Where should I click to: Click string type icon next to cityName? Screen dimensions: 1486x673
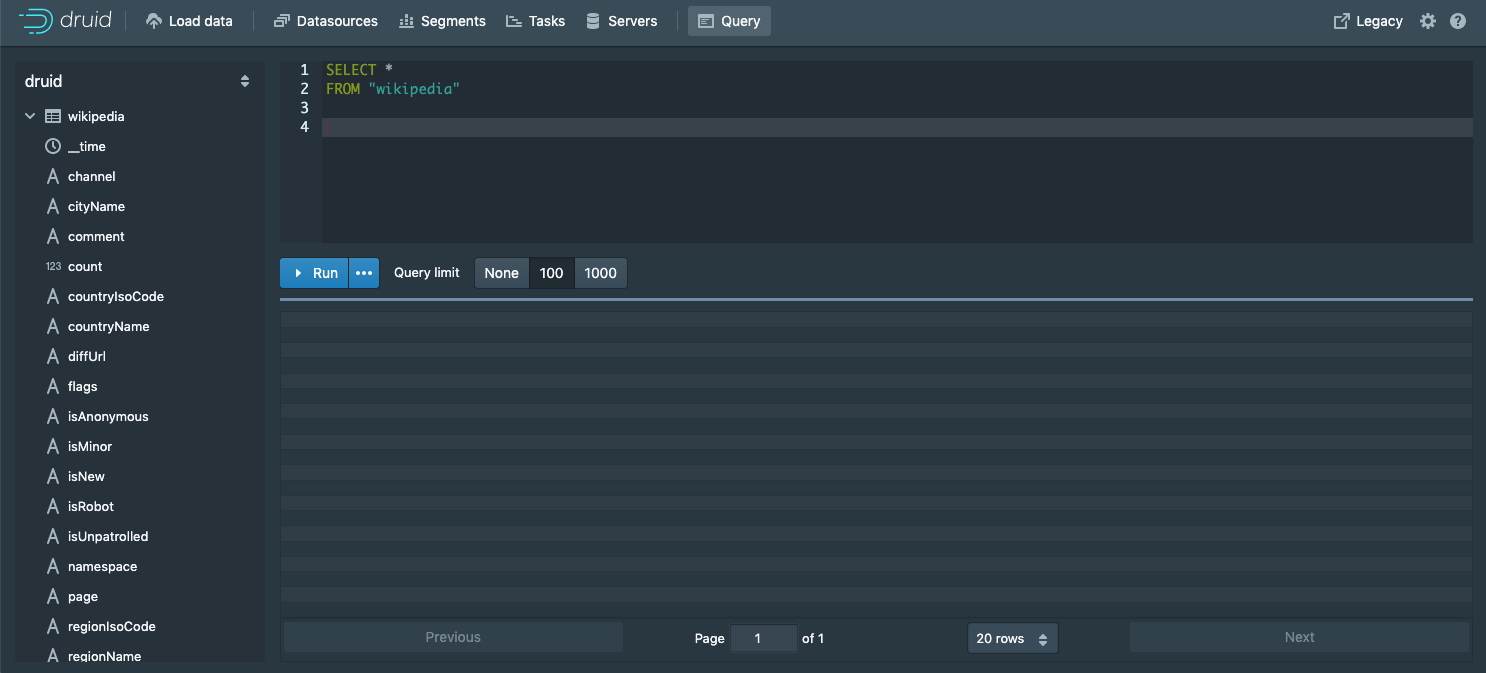53,207
